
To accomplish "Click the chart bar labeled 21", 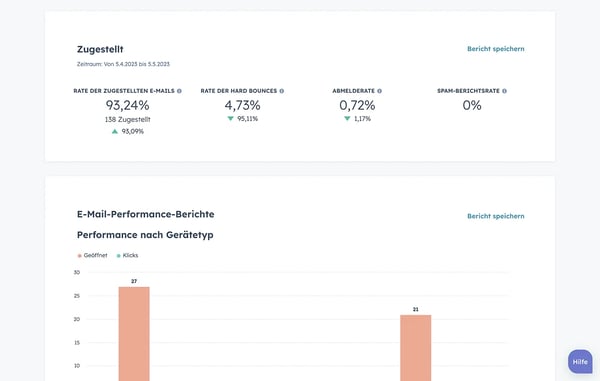I will (416, 348).
